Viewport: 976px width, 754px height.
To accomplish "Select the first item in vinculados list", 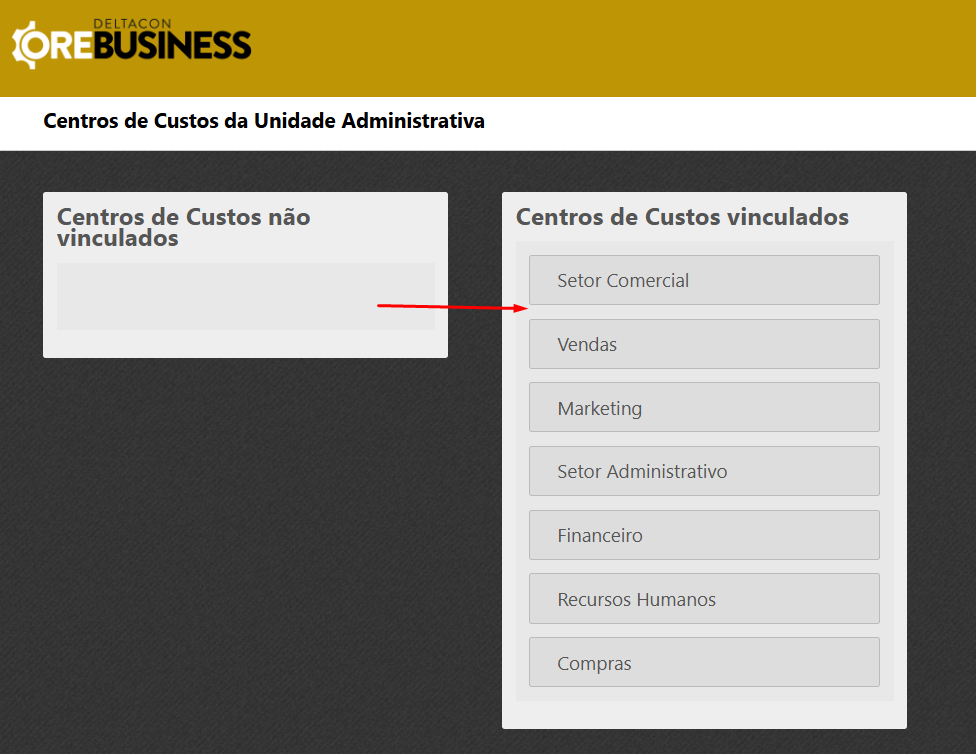I will (703, 280).
